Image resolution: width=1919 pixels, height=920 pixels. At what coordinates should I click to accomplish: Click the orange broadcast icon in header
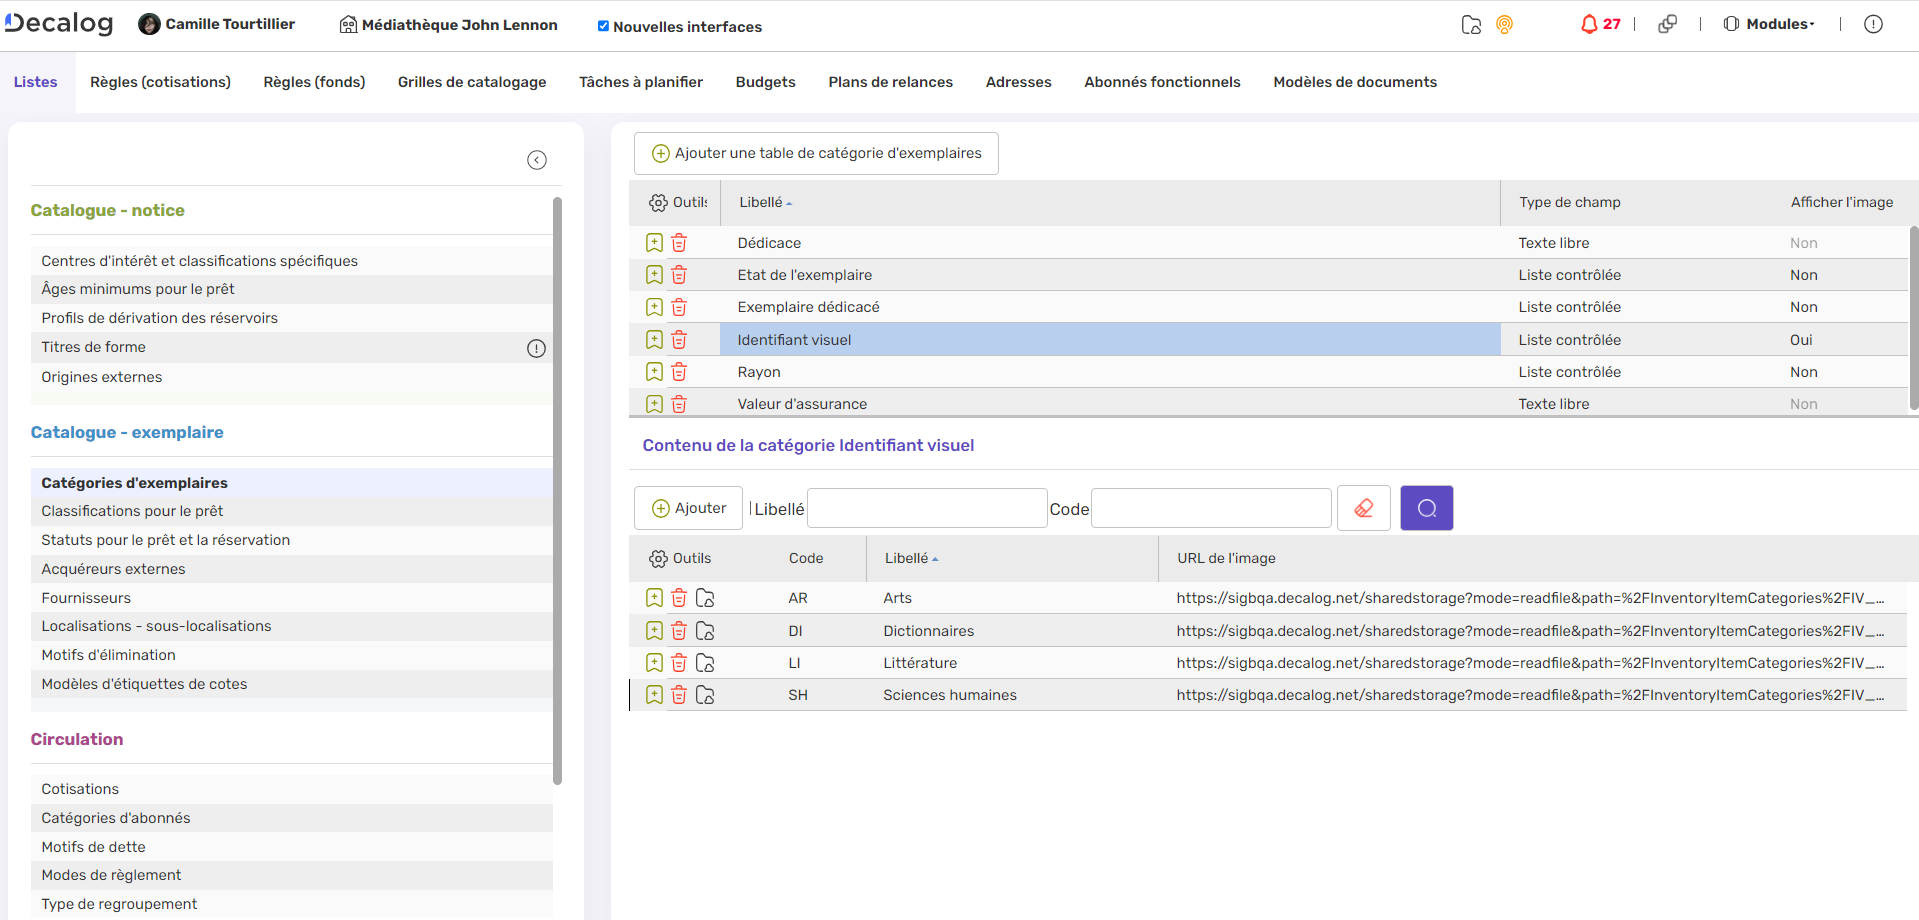[x=1504, y=25]
